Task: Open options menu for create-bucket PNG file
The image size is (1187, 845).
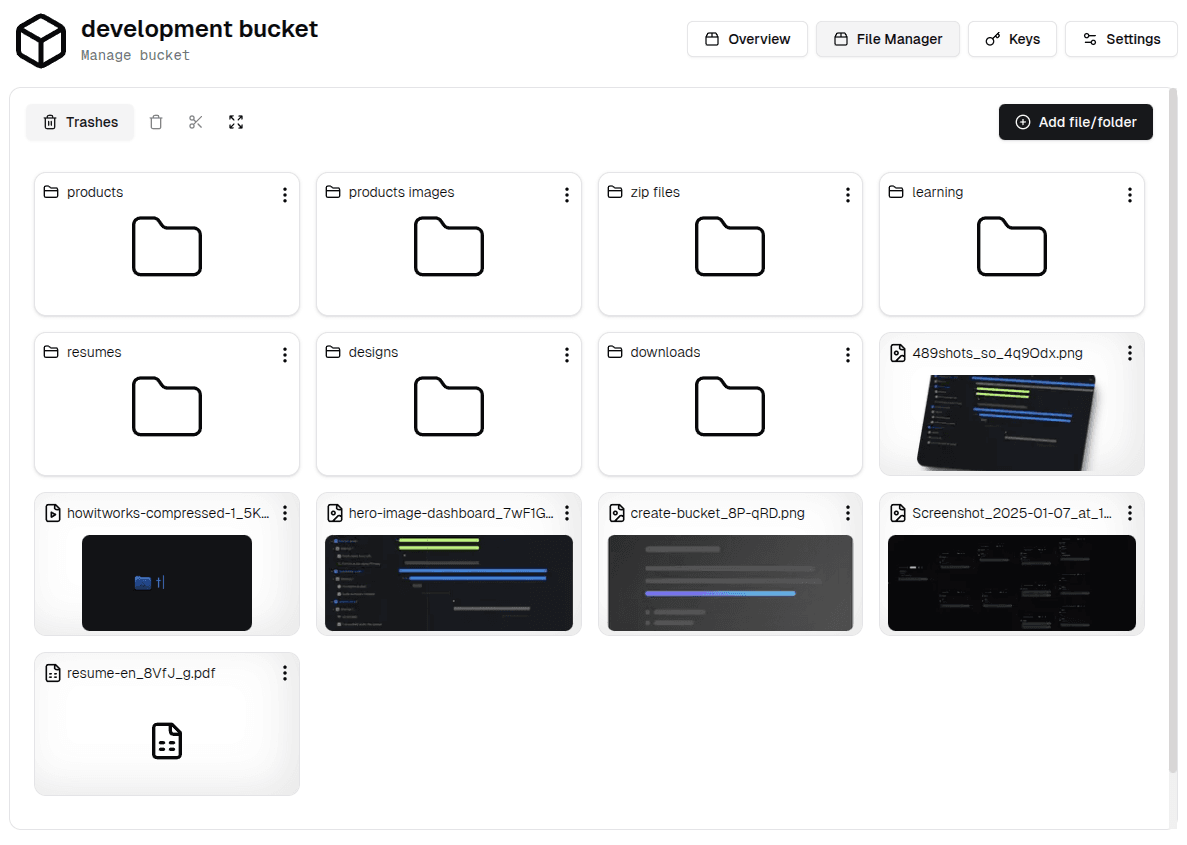Action: click(x=847, y=513)
